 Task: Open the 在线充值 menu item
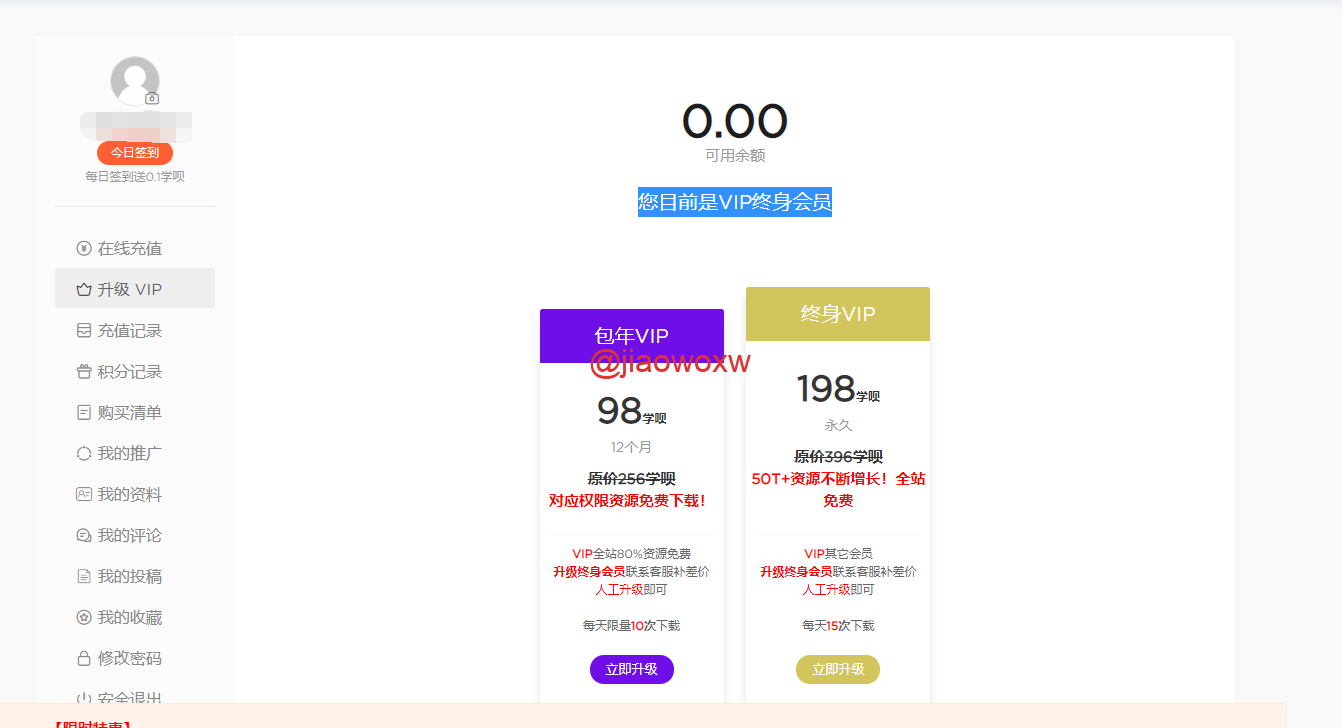tap(135, 248)
